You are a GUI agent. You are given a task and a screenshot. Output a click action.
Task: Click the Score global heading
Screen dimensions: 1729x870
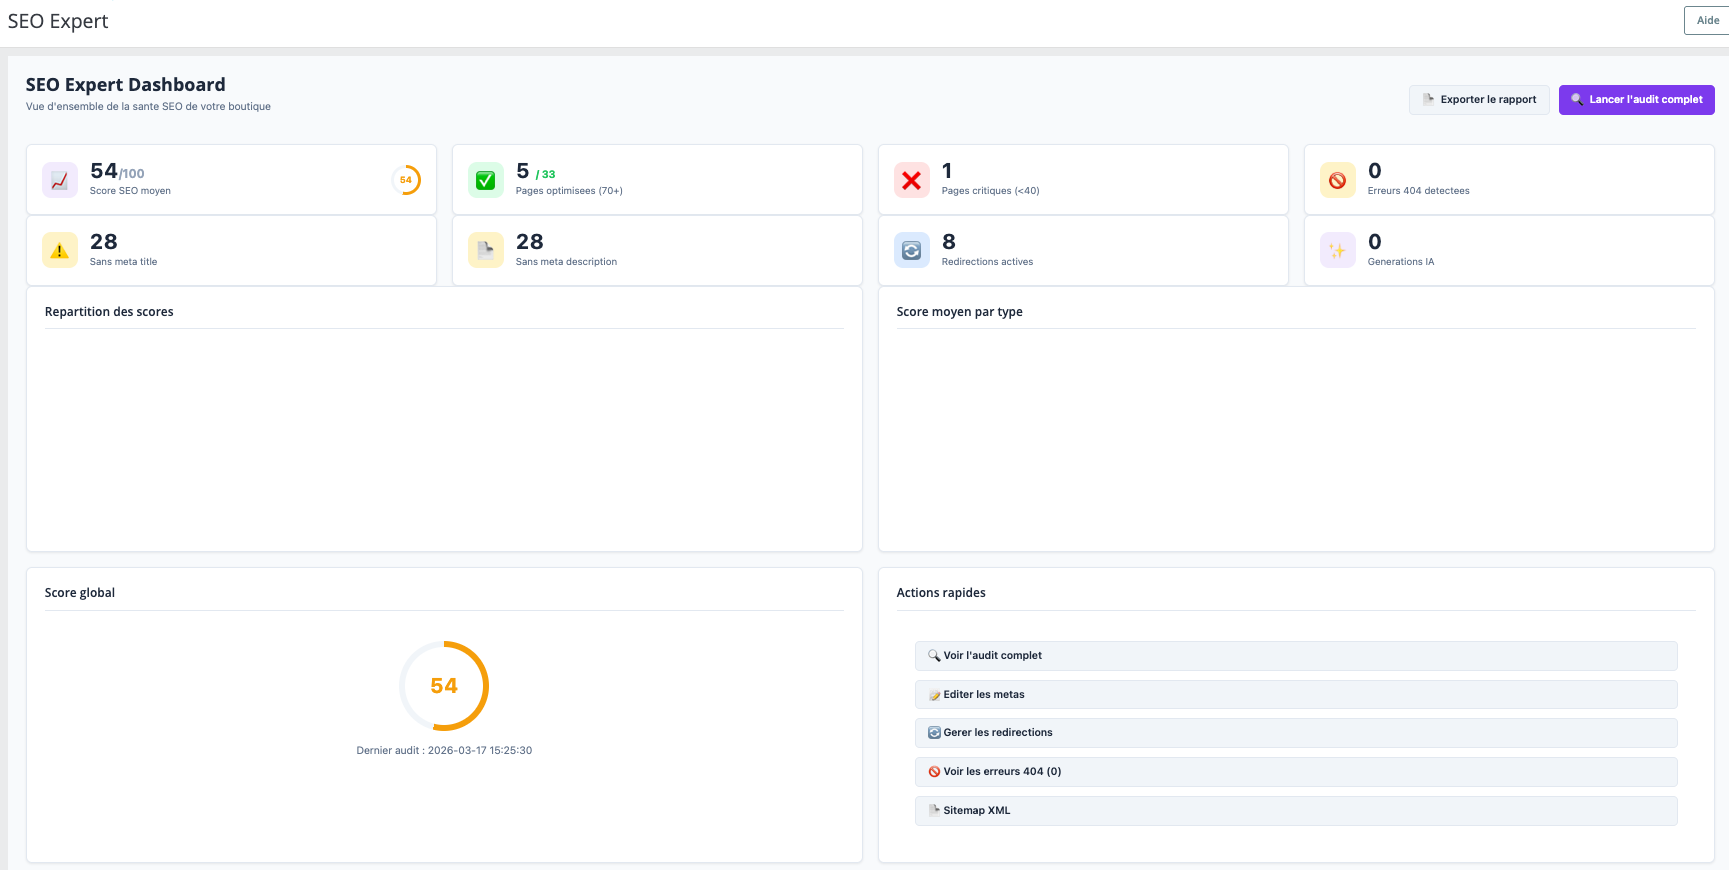tap(80, 593)
